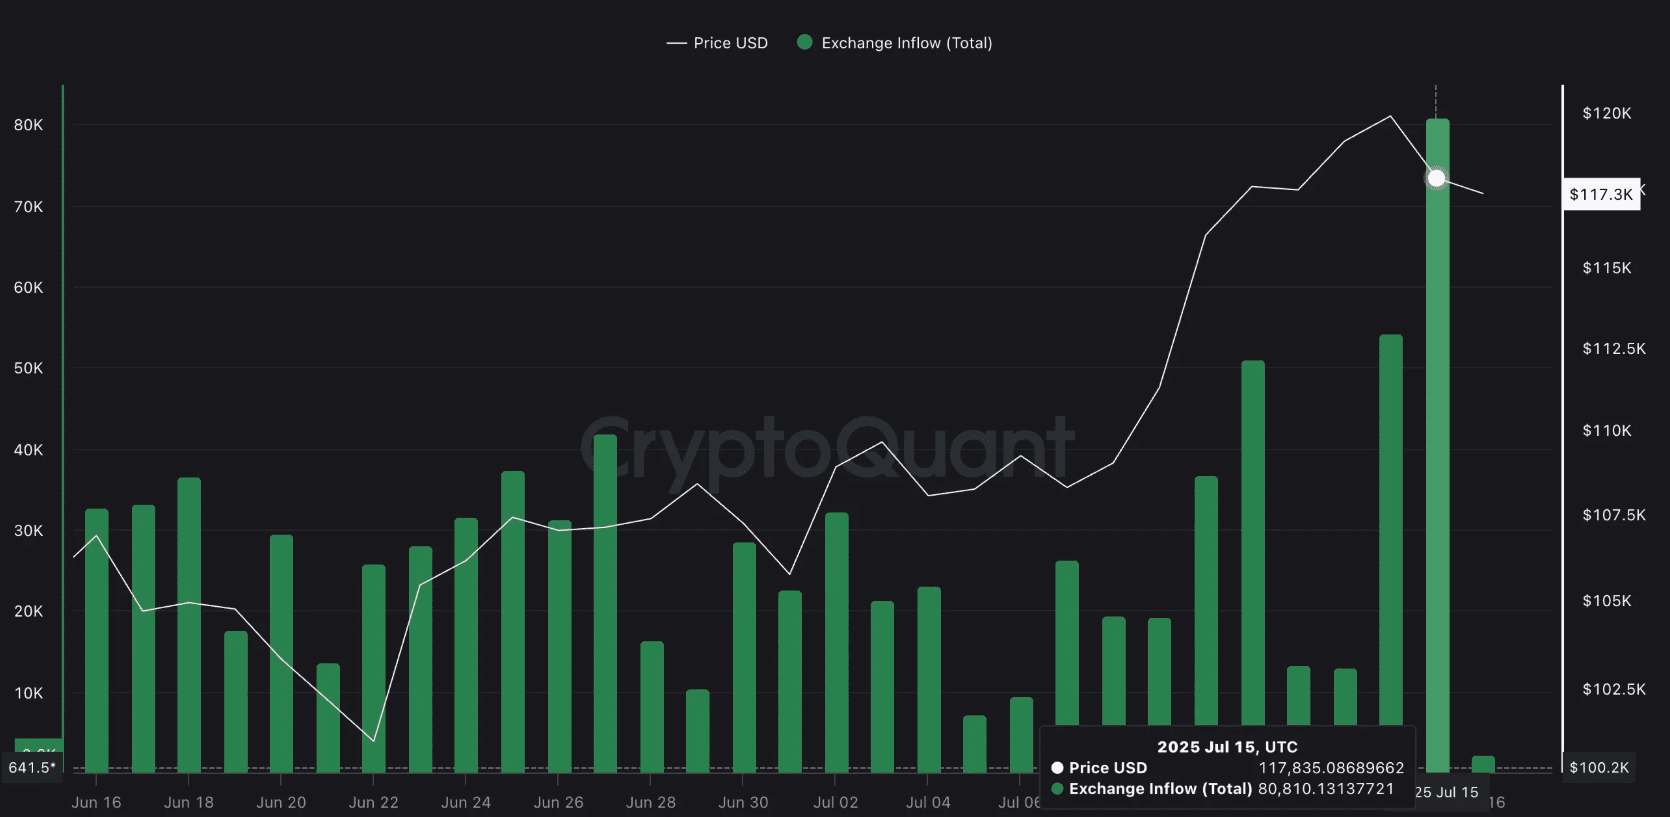Click the 'Jul 02' x-axis date label
This screenshot has width=1670, height=817.
(836, 802)
